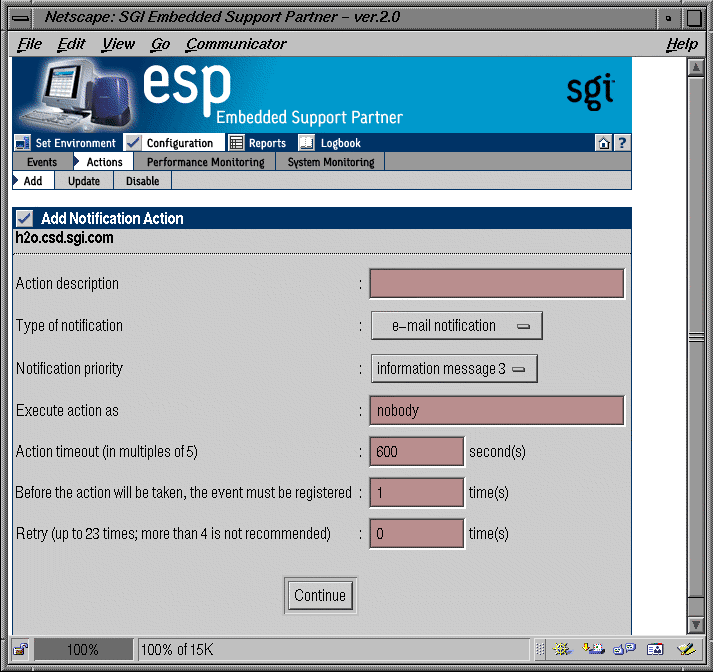The image size is (713, 672).
Task: Open the Notification priority dropdown
Action: pos(454,368)
